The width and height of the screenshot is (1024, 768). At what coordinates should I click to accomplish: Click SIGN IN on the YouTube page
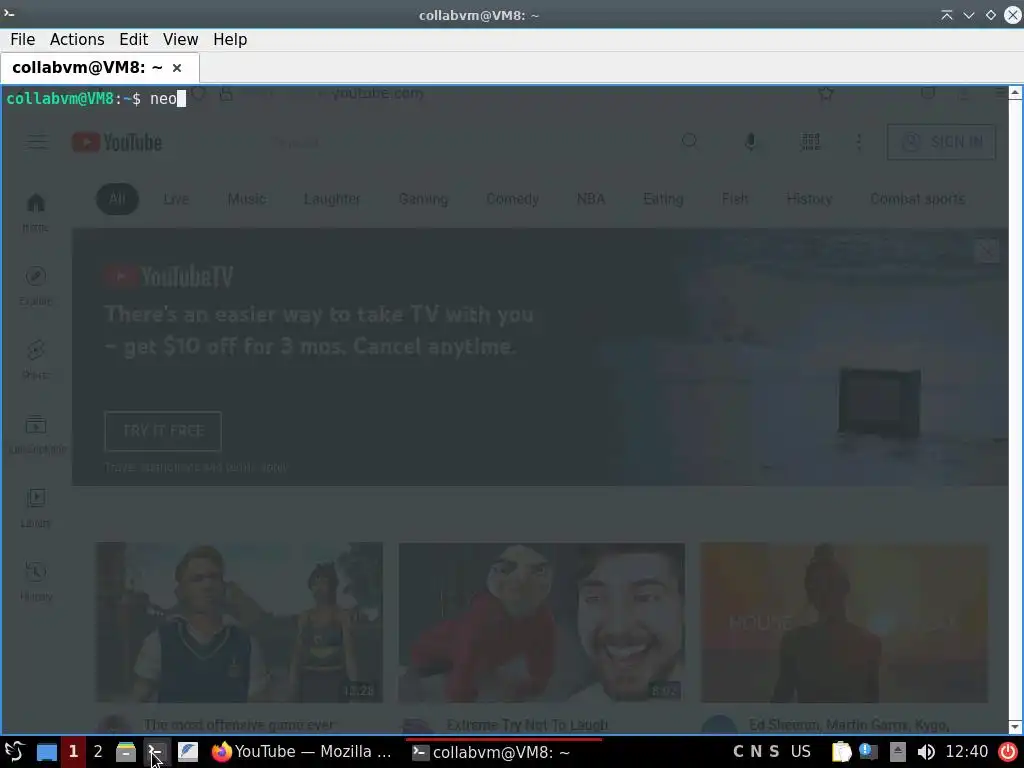click(941, 142)
